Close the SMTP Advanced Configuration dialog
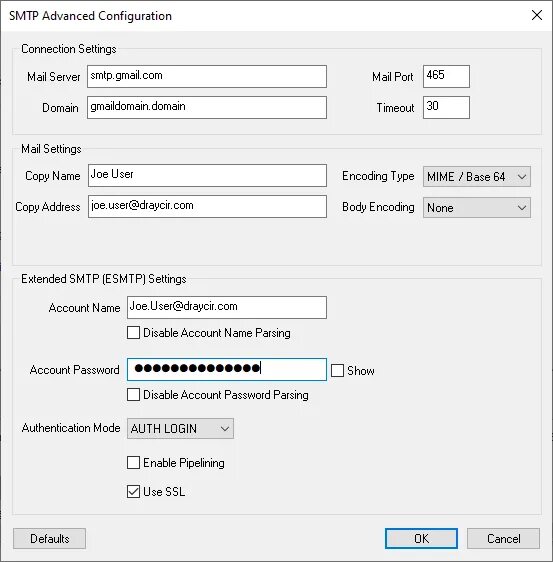The width and height of the screenshot is (553, 562). [537, 15]
